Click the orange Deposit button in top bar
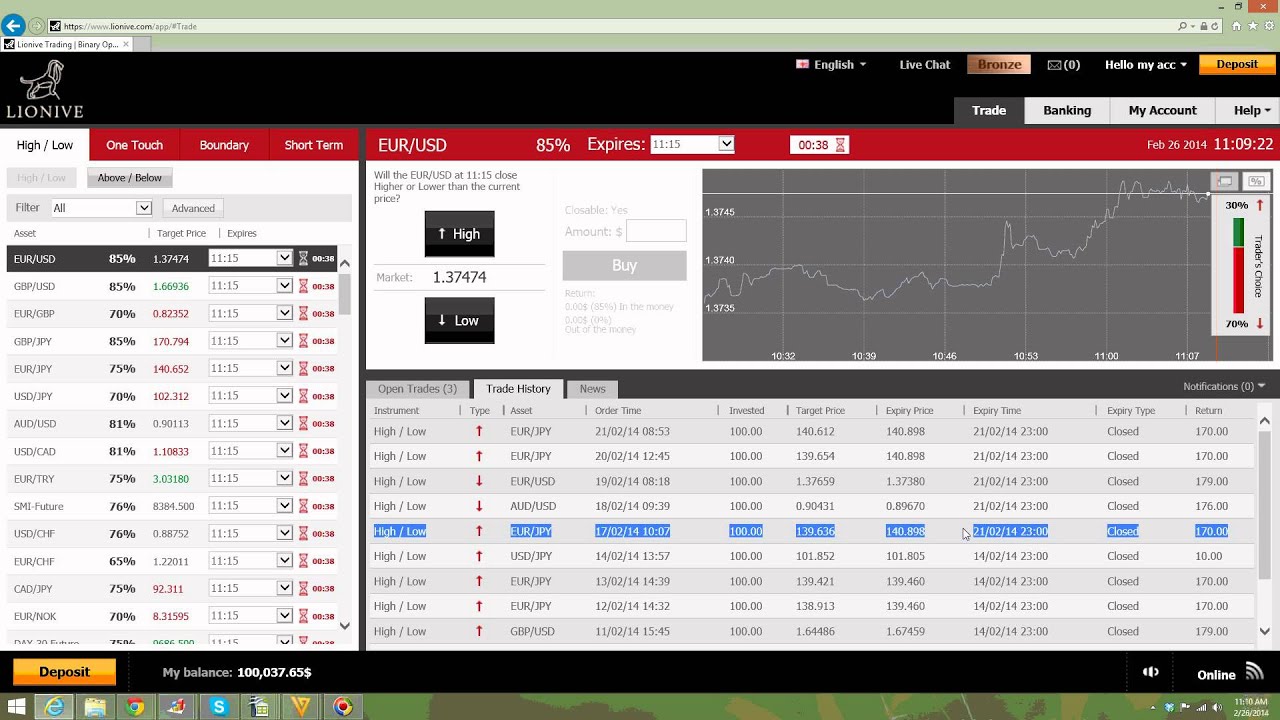Viewport: 1280px width, 720px height. click(1237, 64)
